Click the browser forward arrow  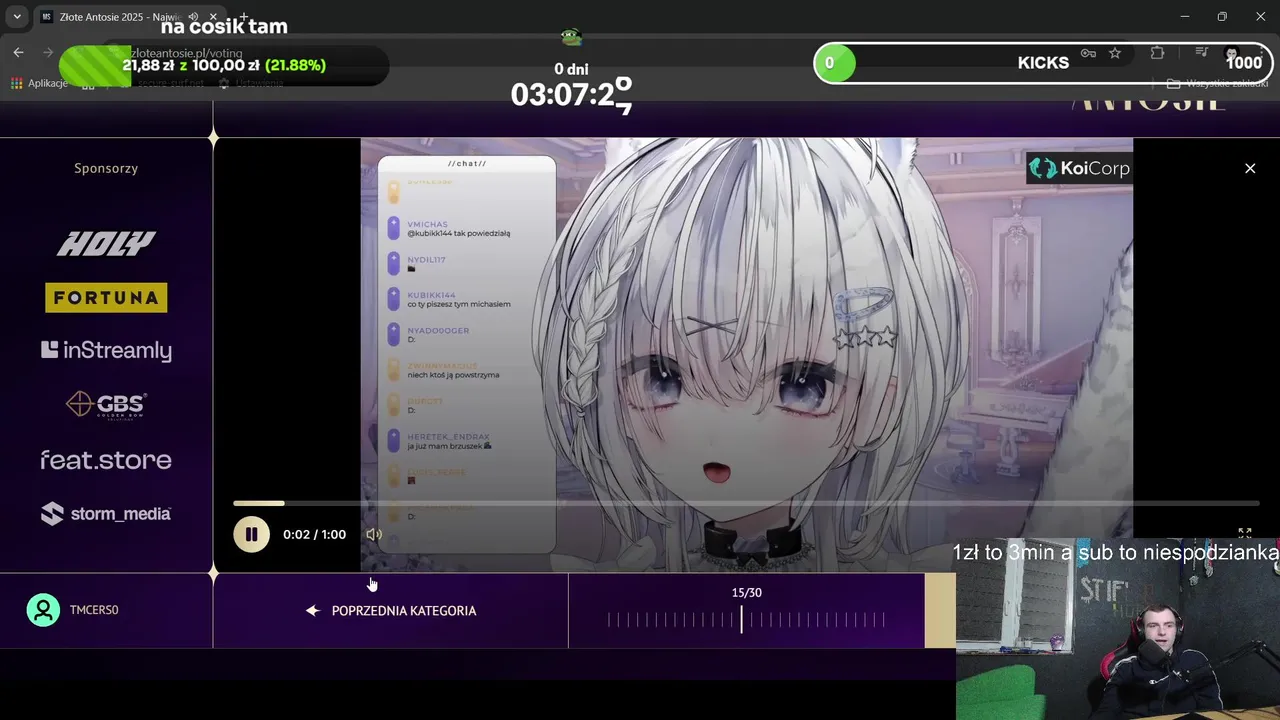pyautogui.click(x=47, y=53)
